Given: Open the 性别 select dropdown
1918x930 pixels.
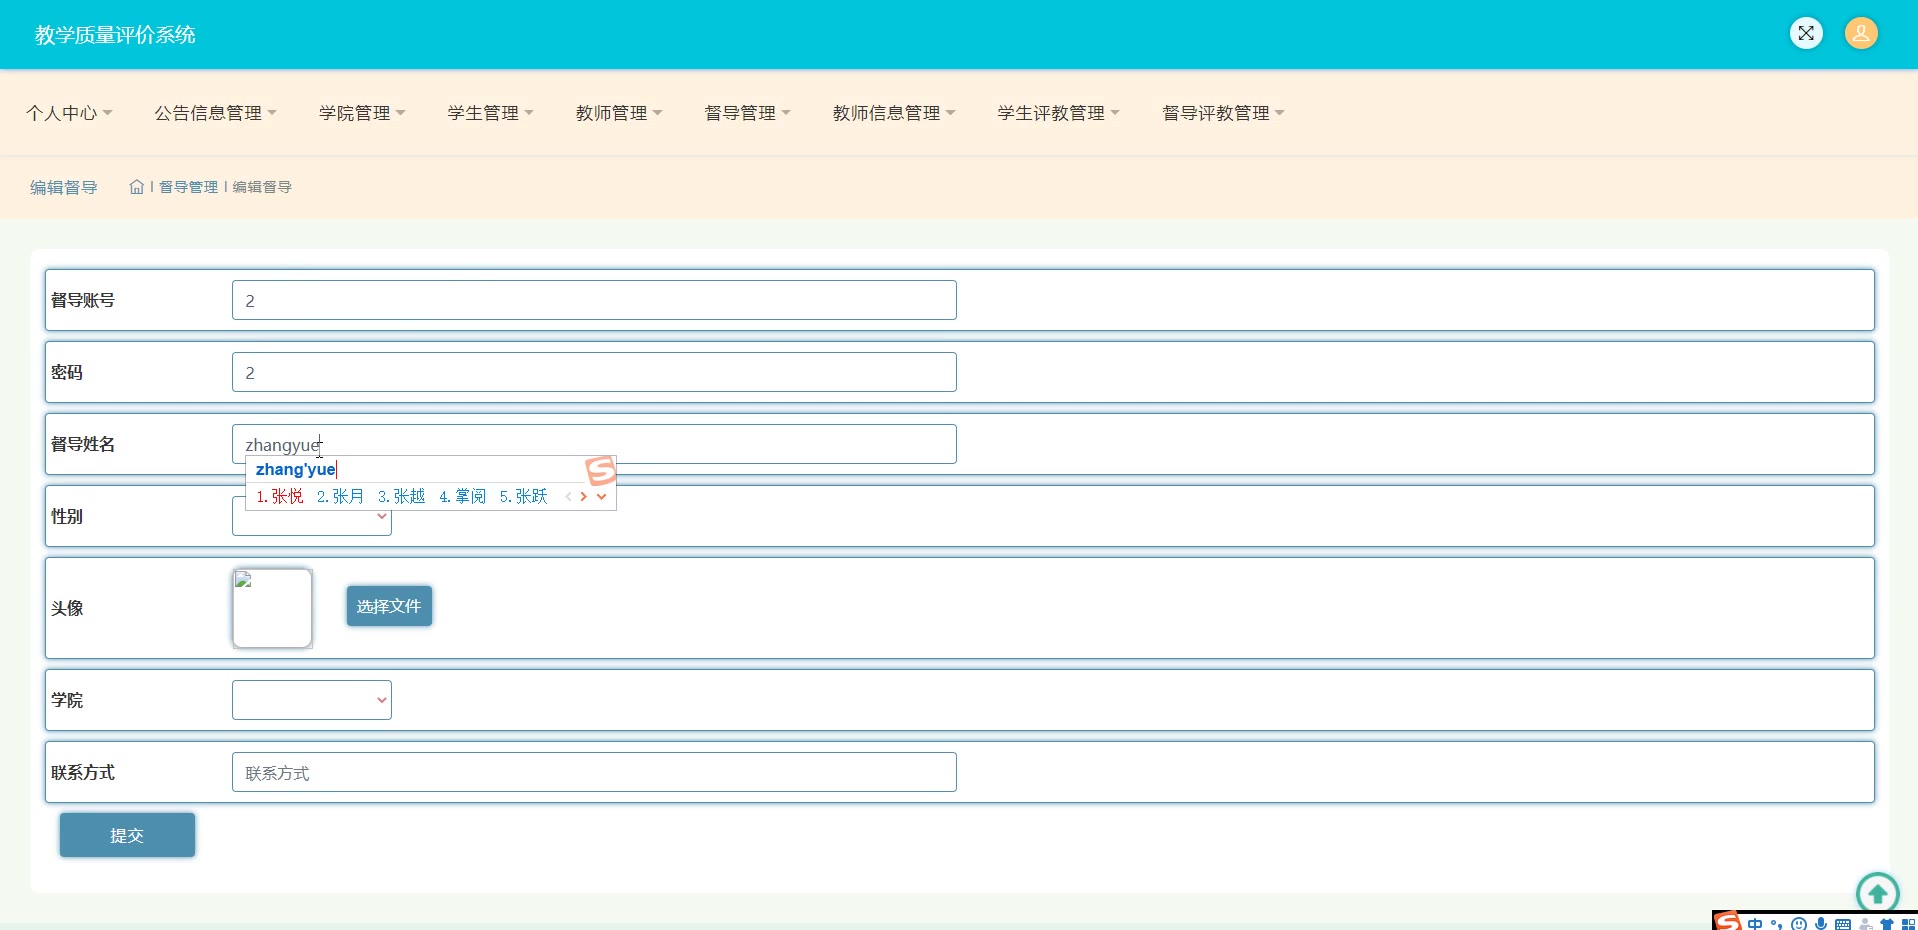Looking at the screenshot, I should [x=312, y=516].
